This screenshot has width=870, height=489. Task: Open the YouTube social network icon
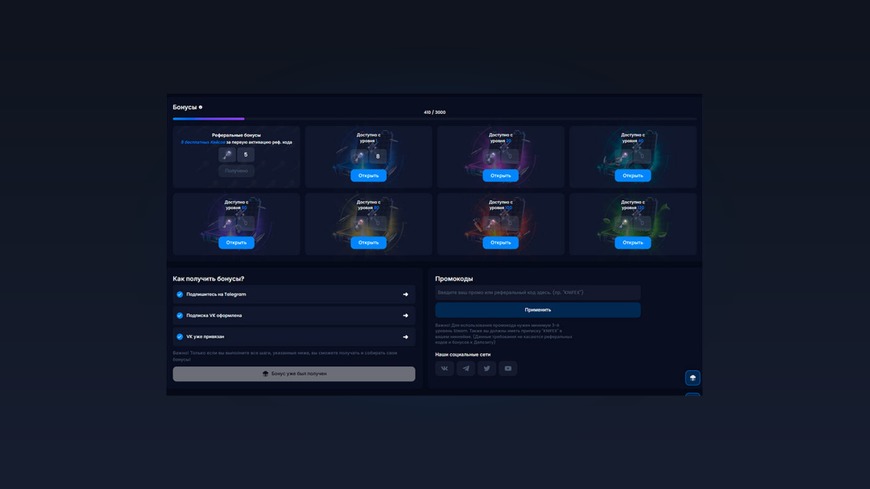click(508, 368)
